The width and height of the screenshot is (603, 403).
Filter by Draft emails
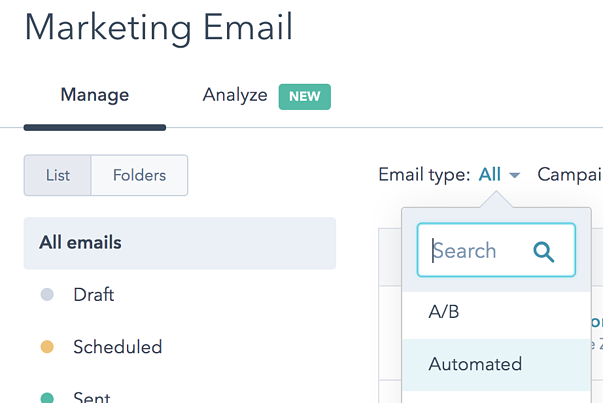pyautogui.click(x=94, y=295)
